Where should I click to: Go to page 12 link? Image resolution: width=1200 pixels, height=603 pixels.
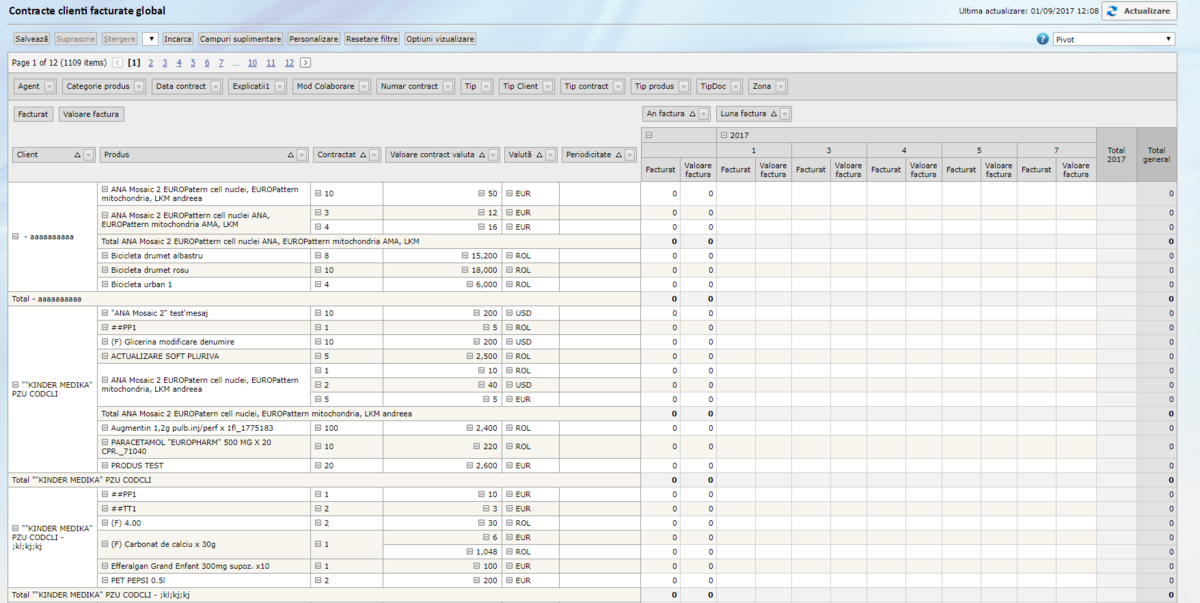pyautogui.click(x=289, y=63)
